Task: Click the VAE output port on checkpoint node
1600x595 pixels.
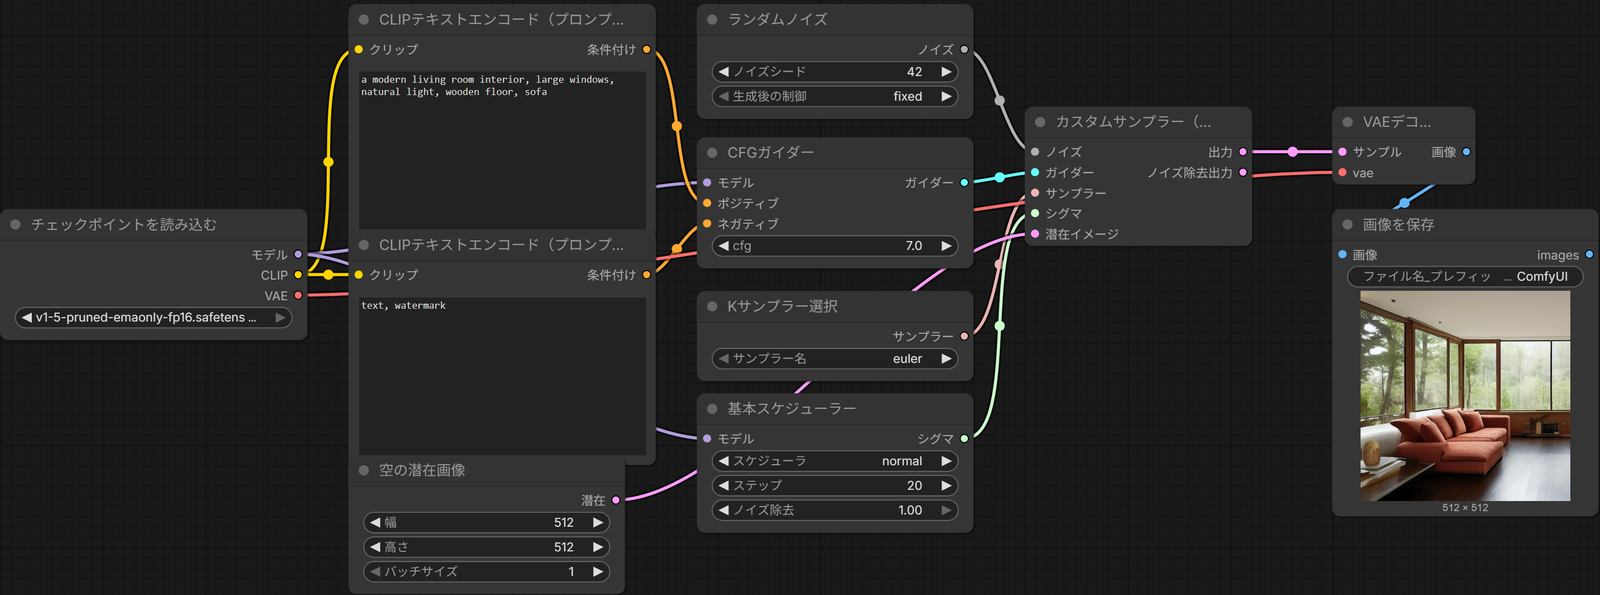Action: click(298, 296)
